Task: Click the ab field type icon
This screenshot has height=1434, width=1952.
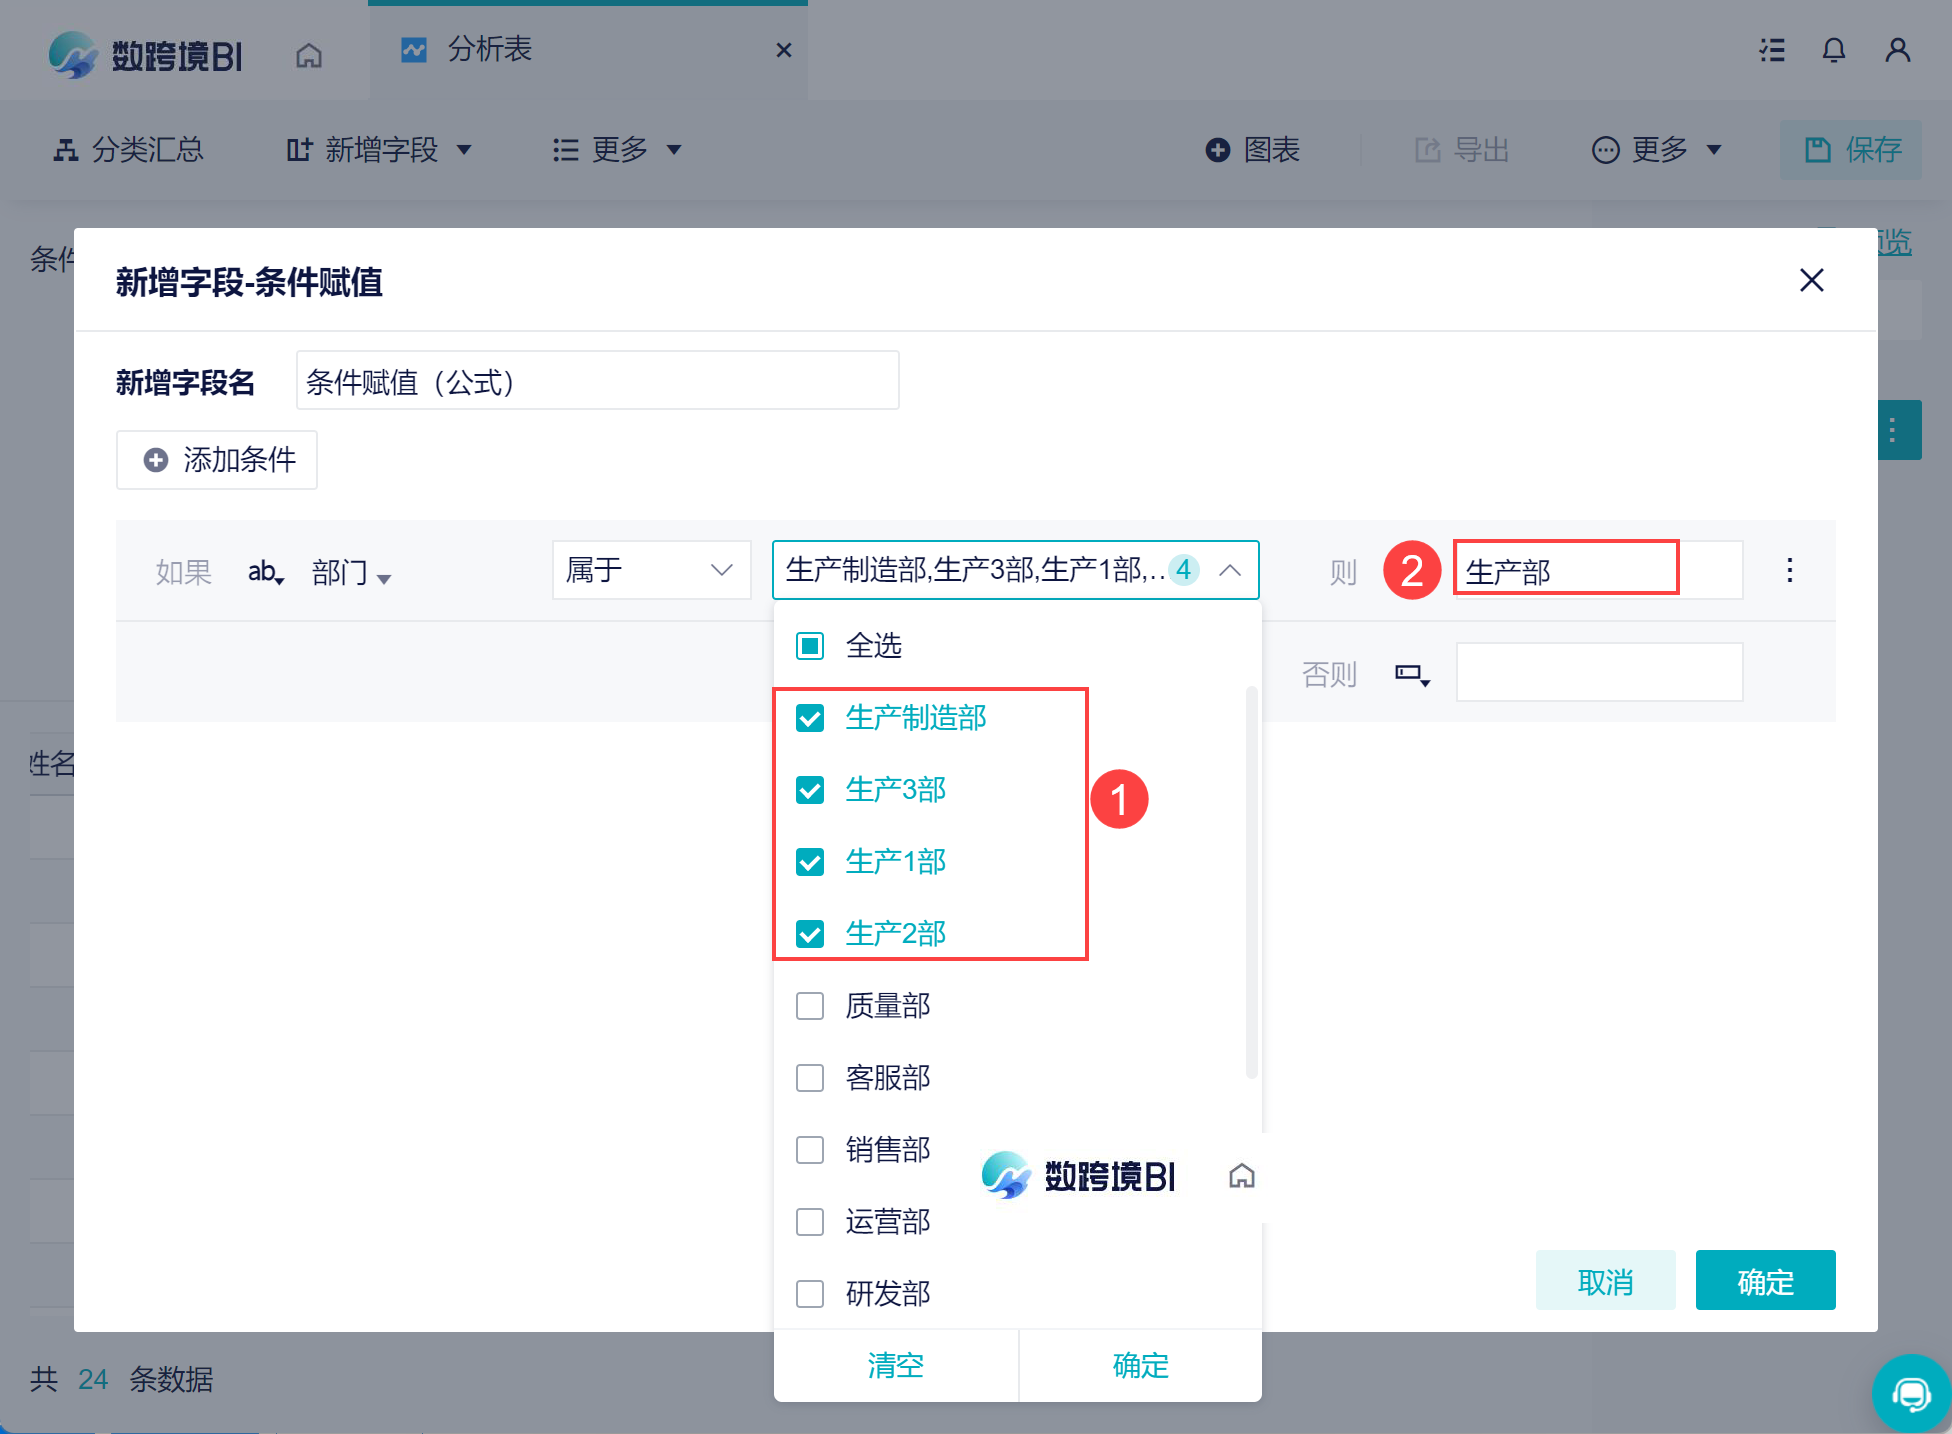Action: [x=265, y=572]
